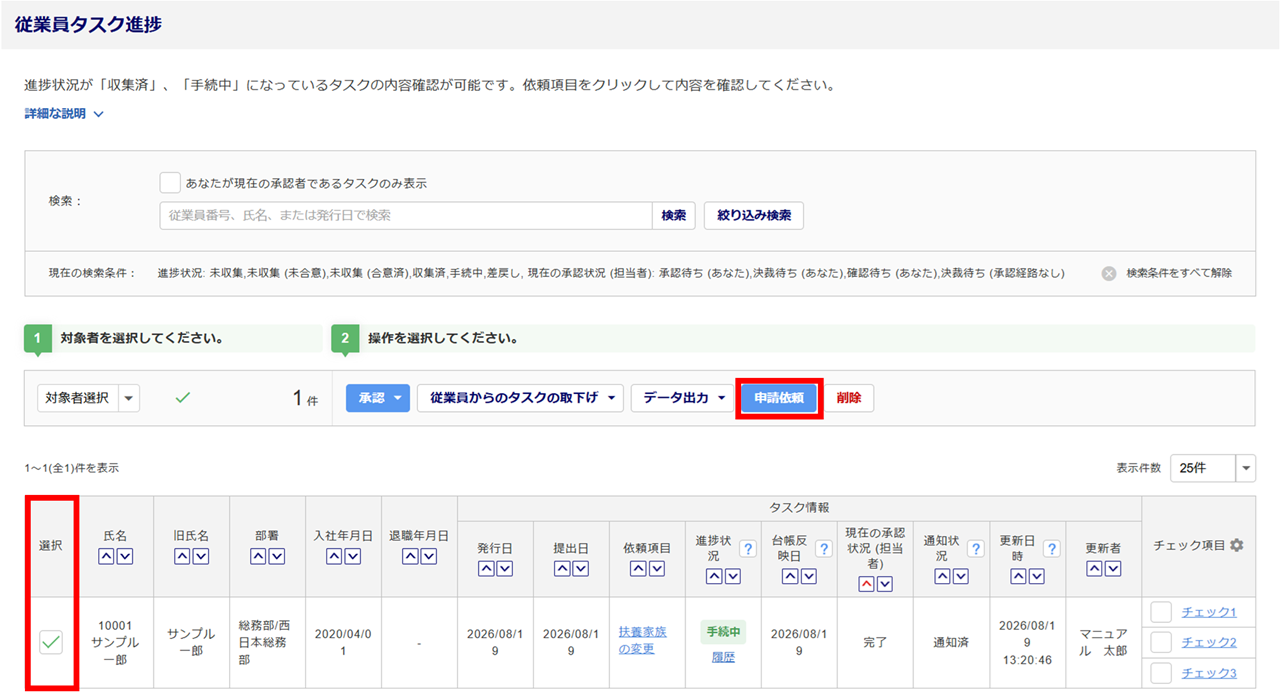This screenshot has height=697, width=1280.
Task: Sort 氏名 column ascending with up arrow
Action: click(x=106, y=557)
